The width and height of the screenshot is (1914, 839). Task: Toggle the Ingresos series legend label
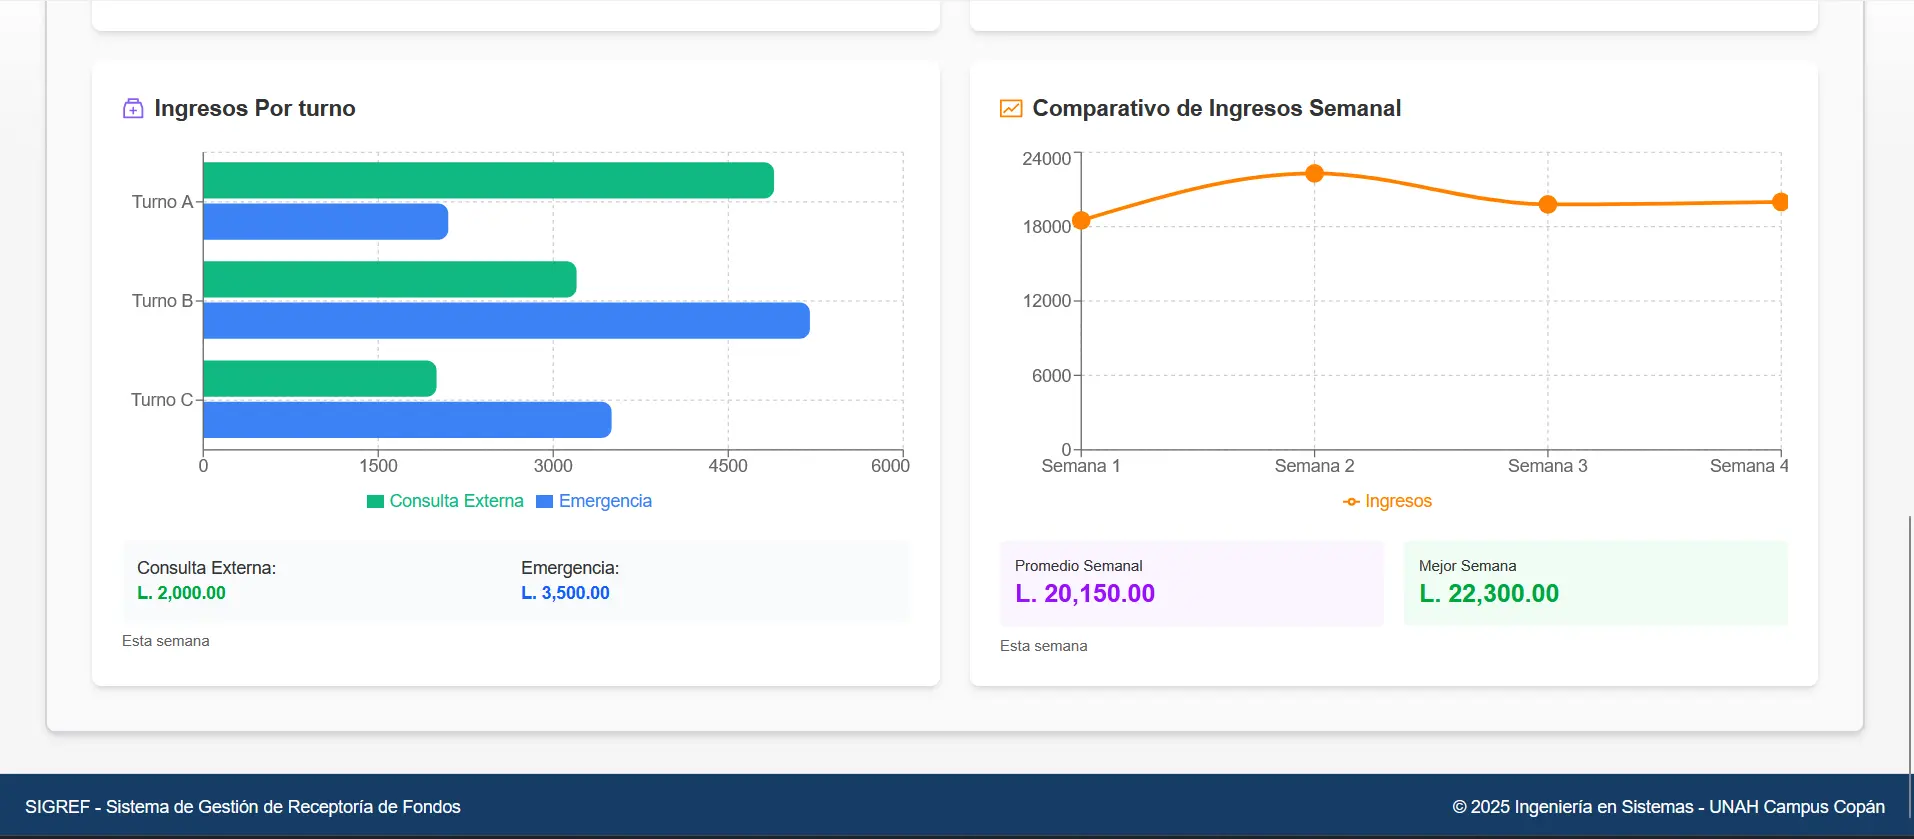click(x=1398, y=501)
